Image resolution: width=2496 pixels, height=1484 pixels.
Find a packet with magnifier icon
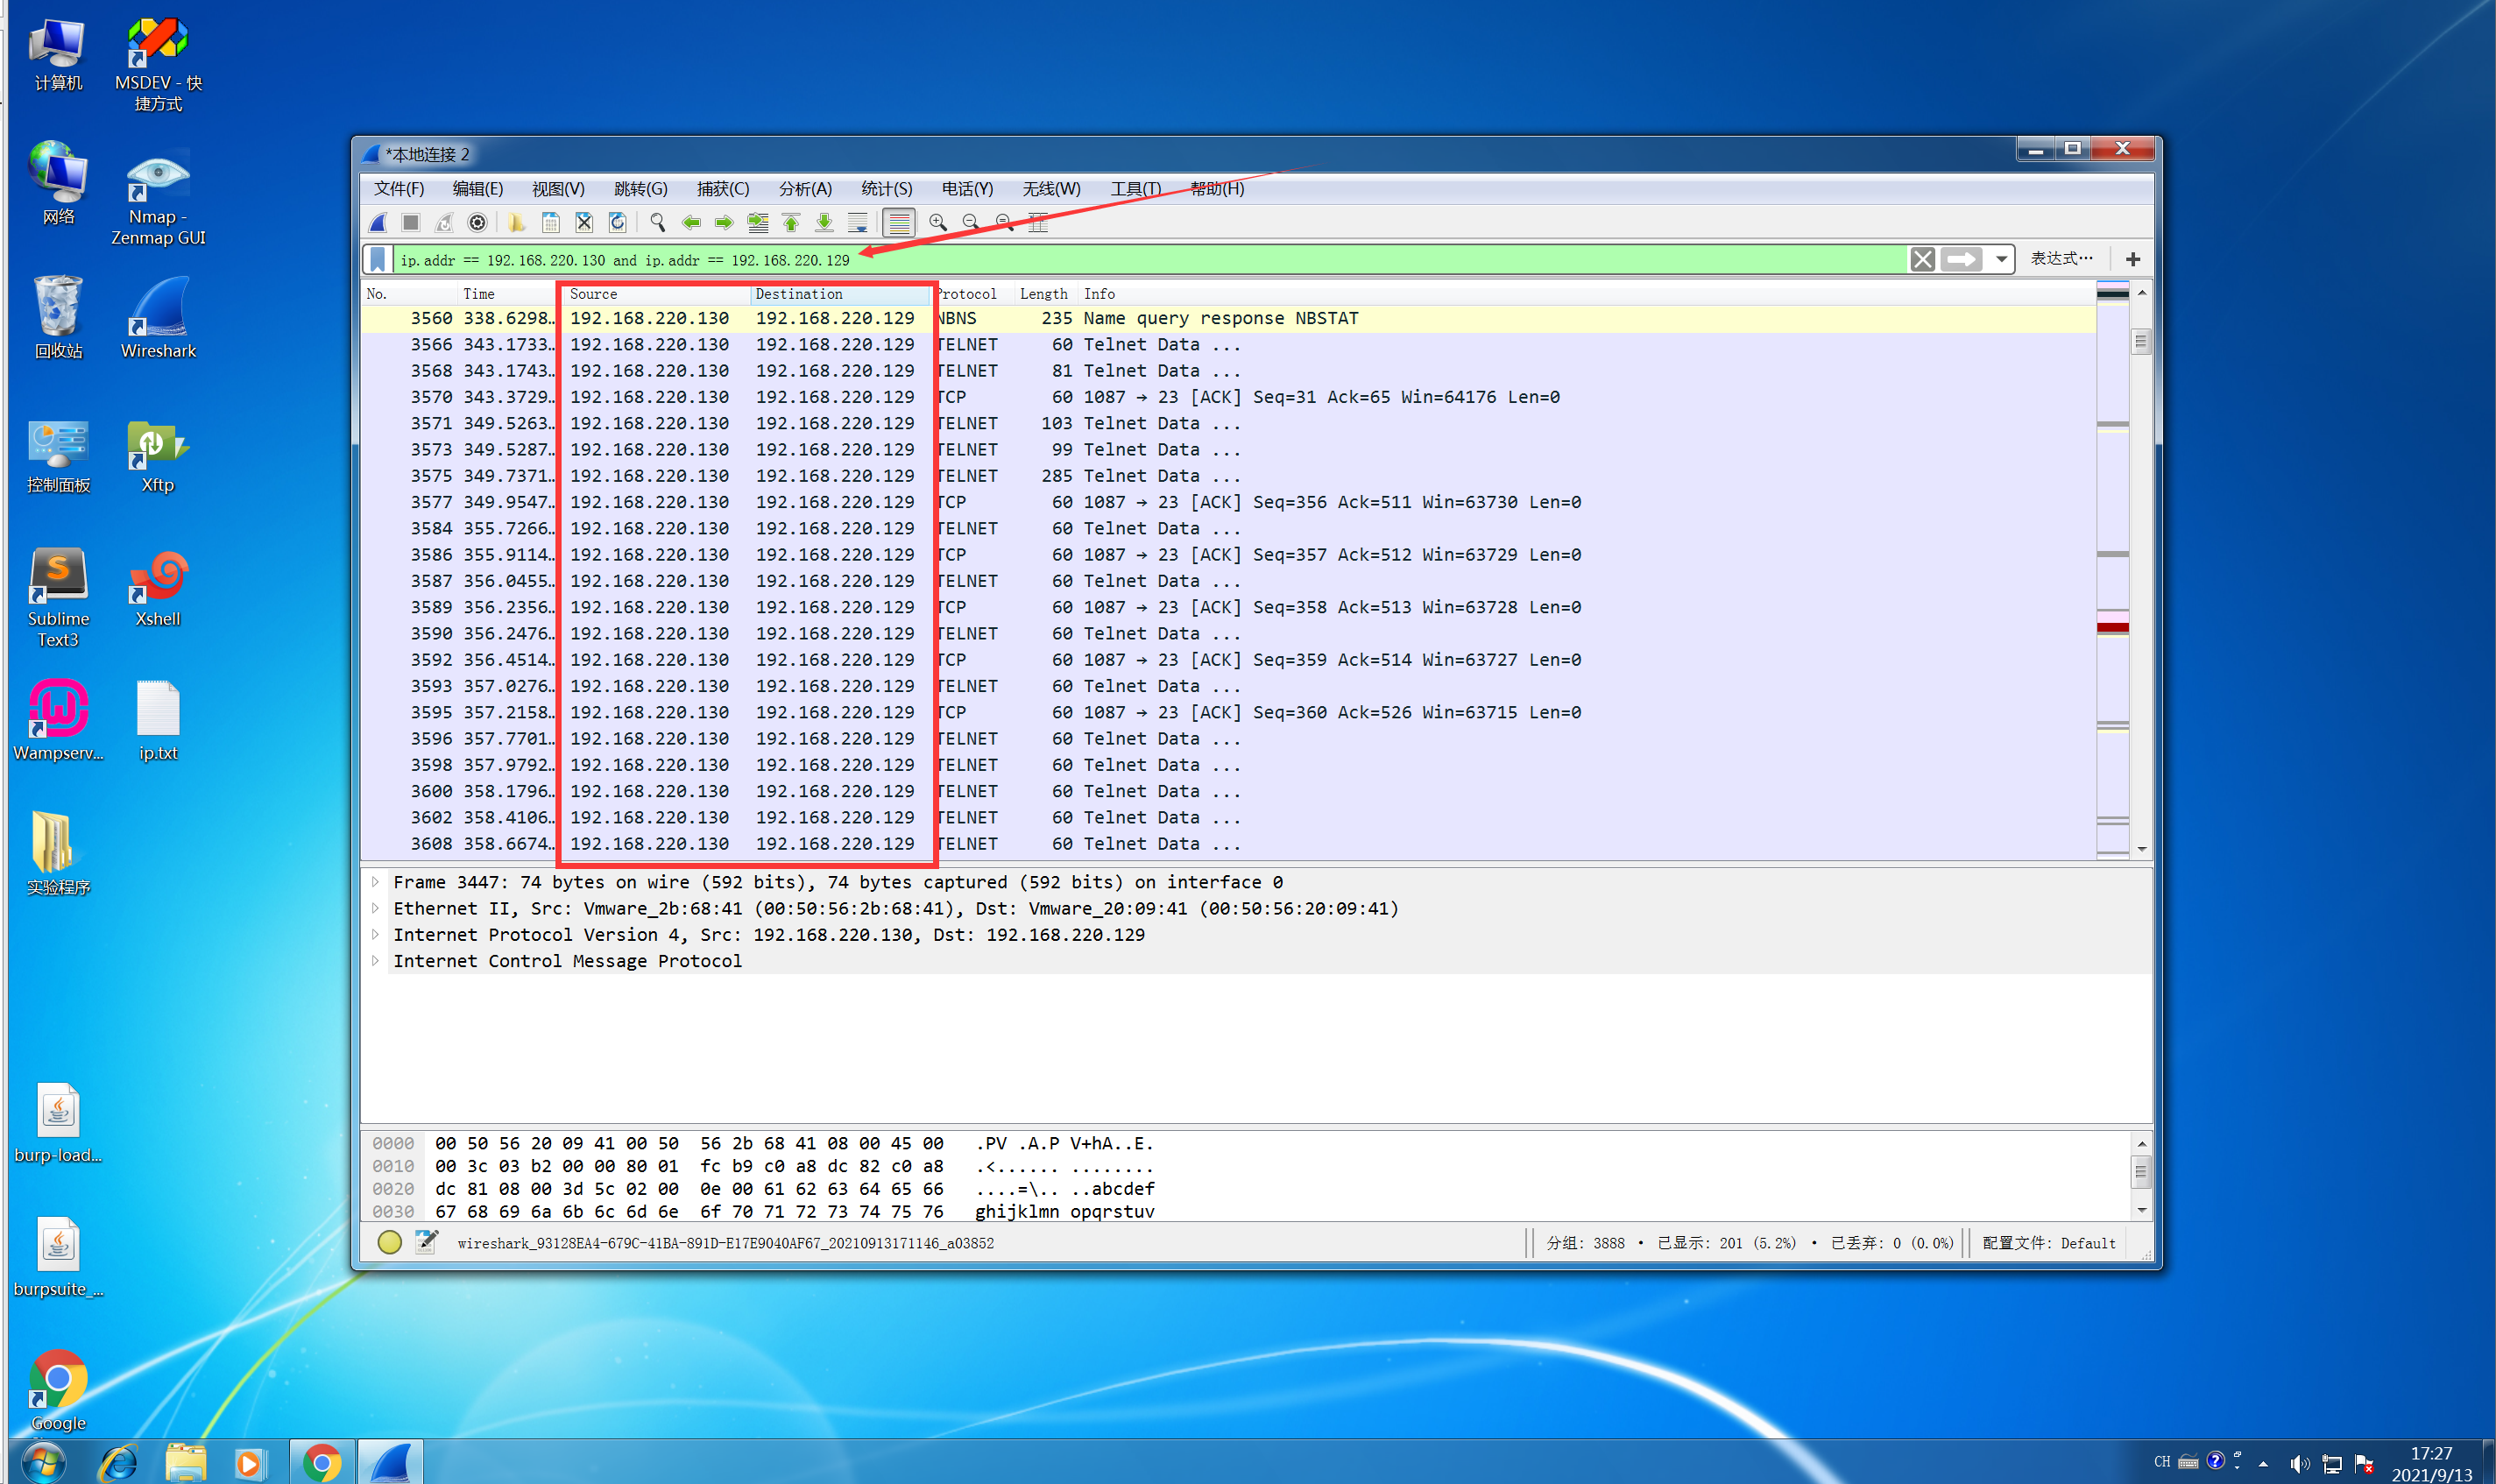point(657,223)
